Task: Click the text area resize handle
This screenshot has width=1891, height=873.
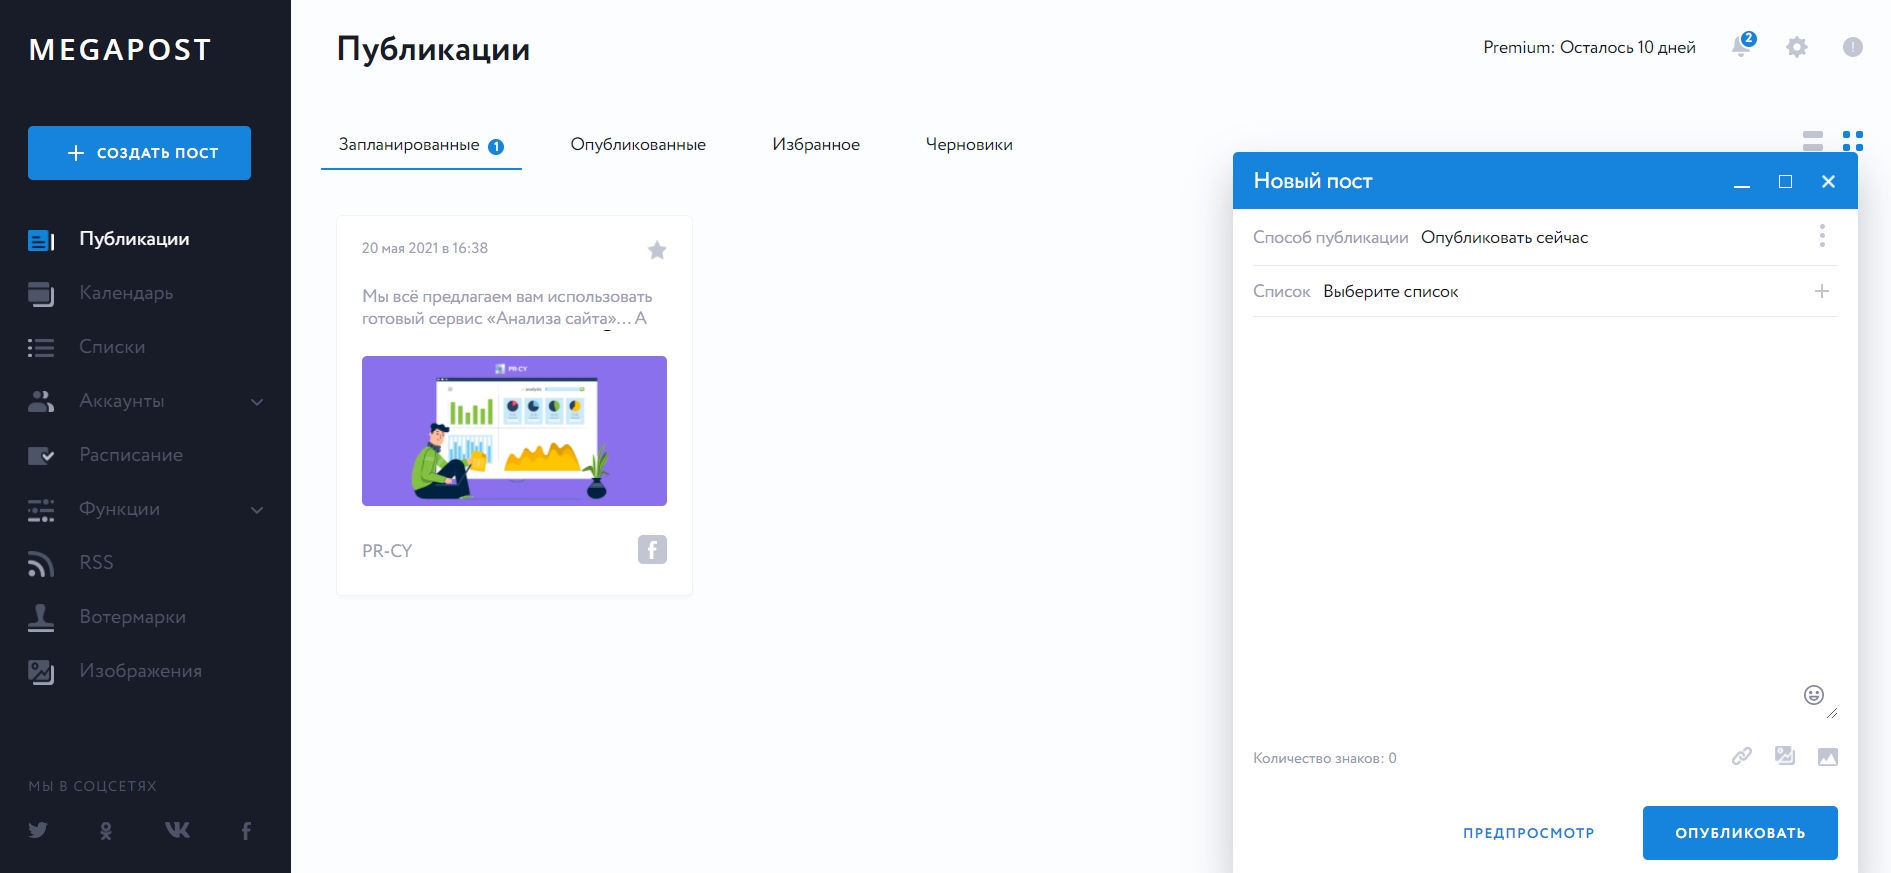Action: click(1832, 712)
